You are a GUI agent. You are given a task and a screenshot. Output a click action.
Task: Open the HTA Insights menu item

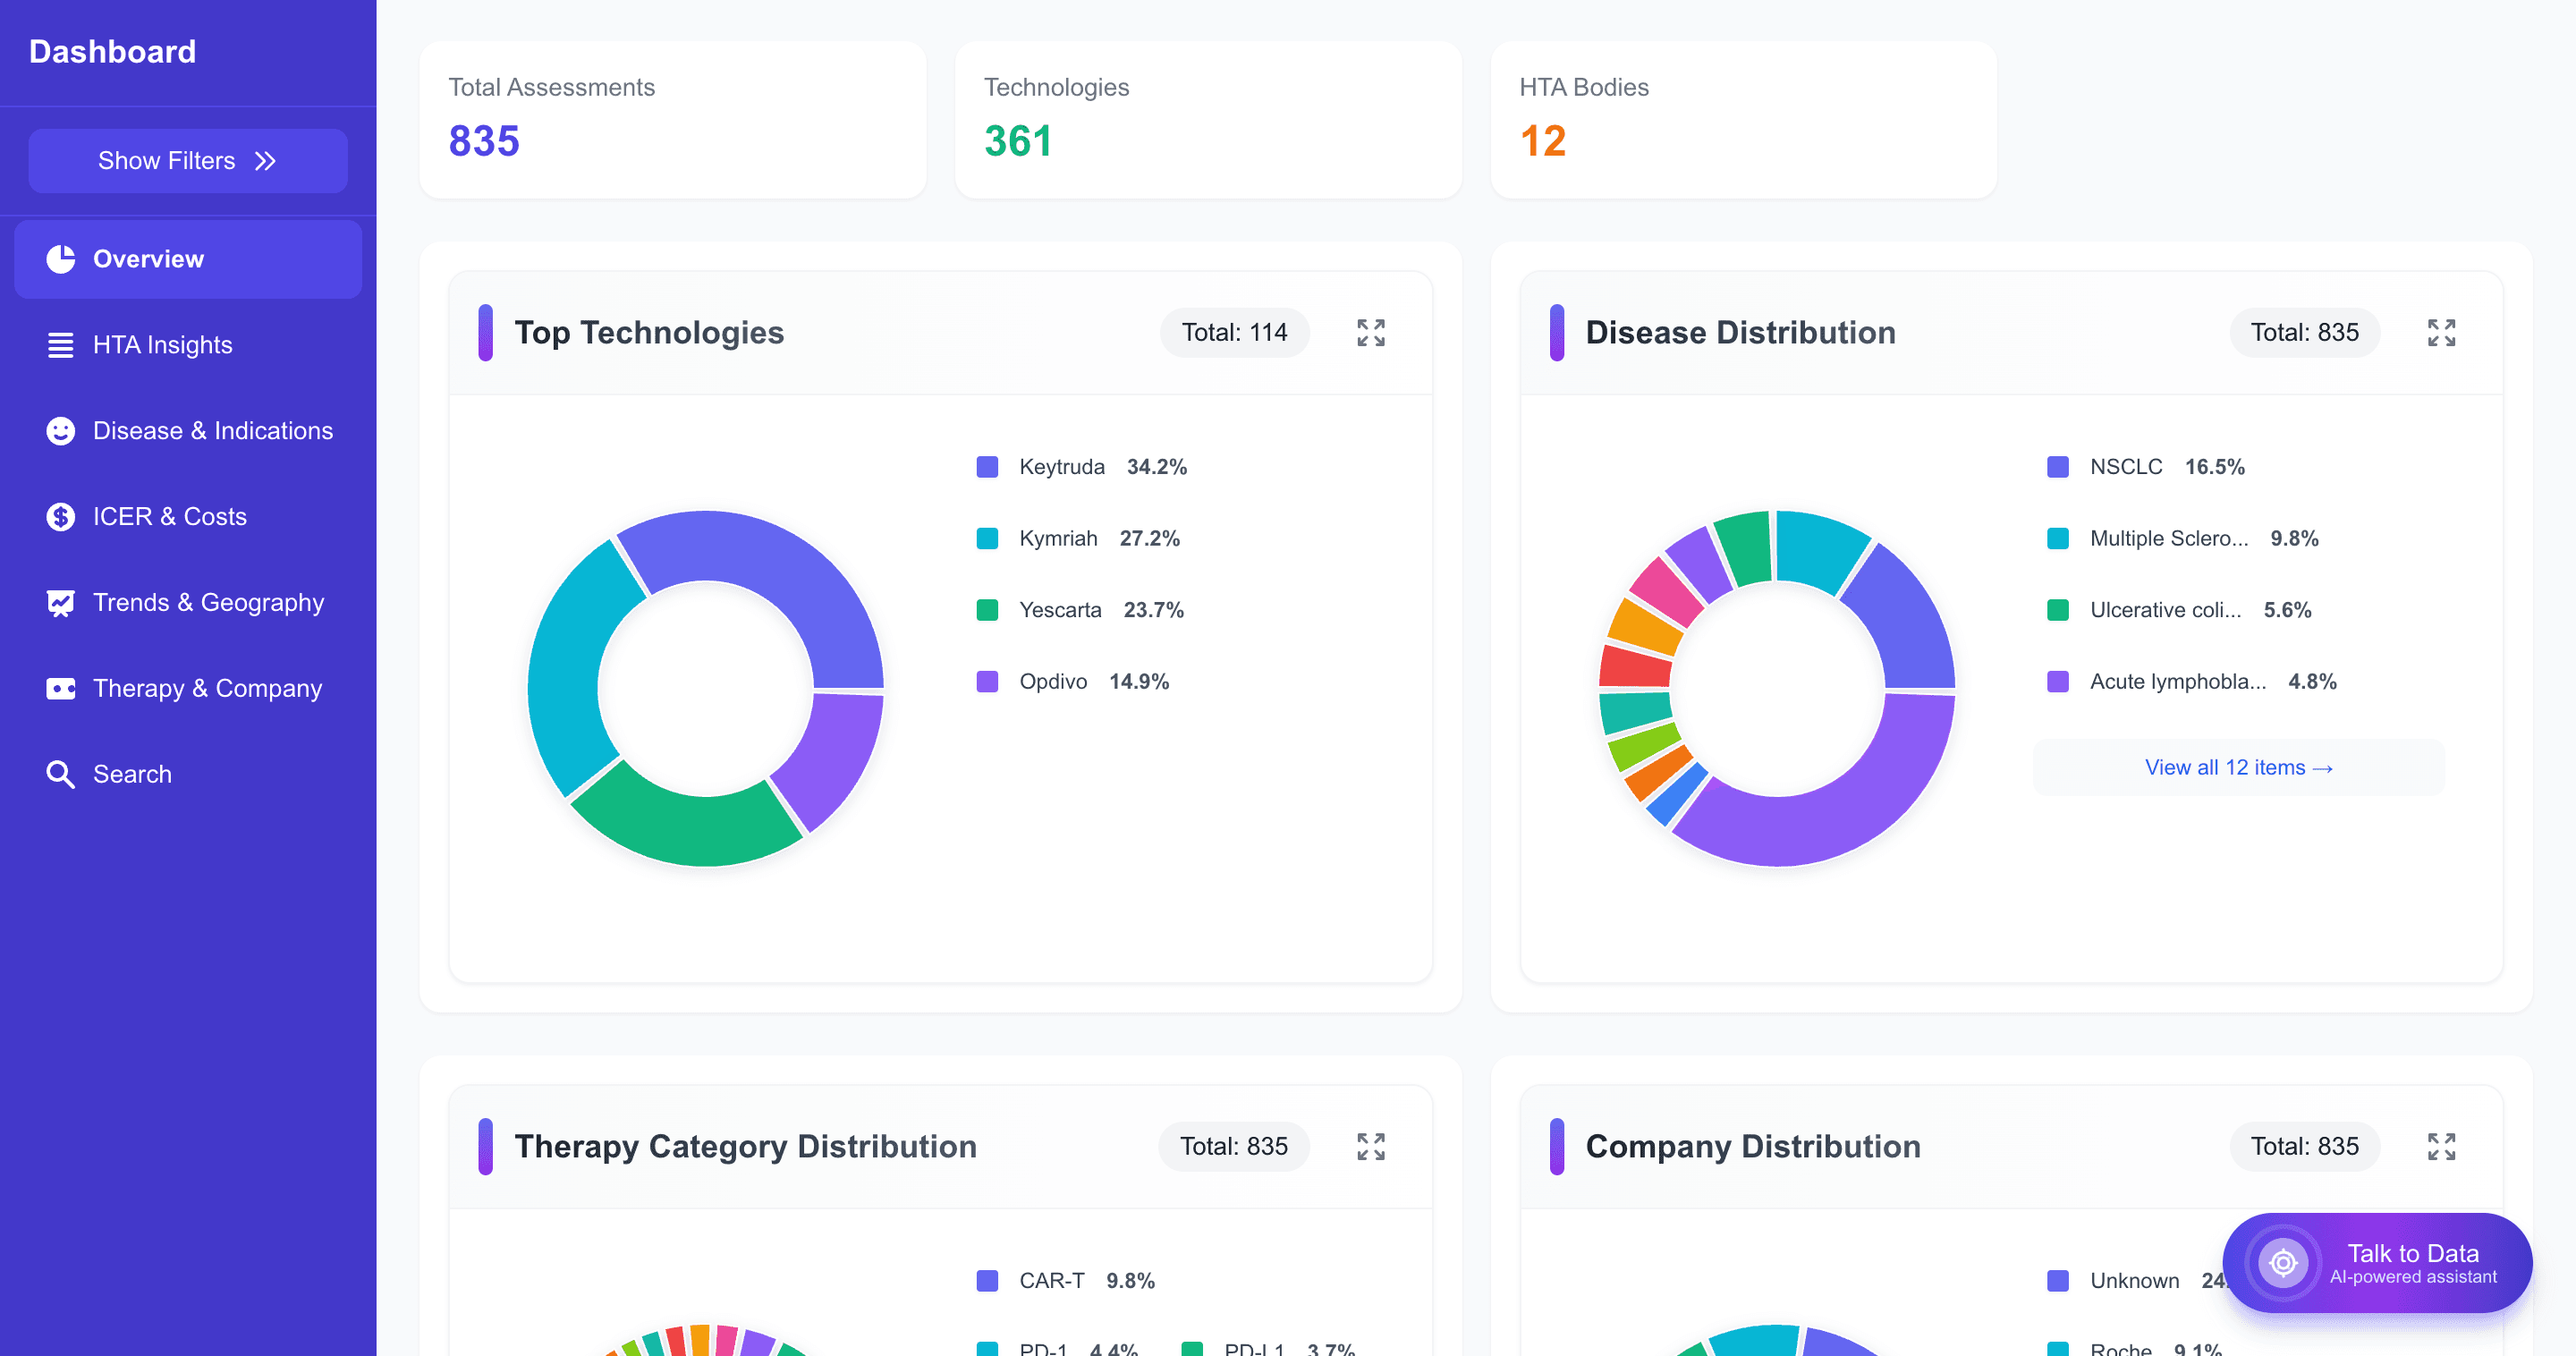click(162, 345)
